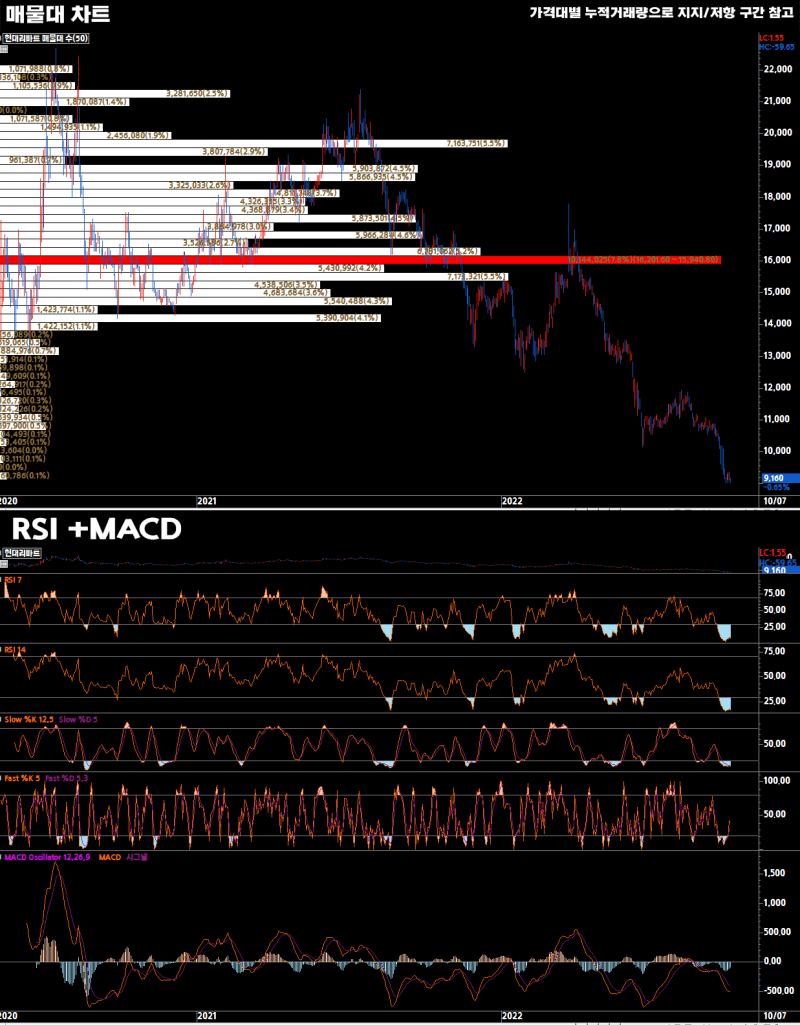This screenshot has width=800, height=1025.
Task: Click the 5,430,992(4.2%) volume bar label
Action: pos(350,268)
